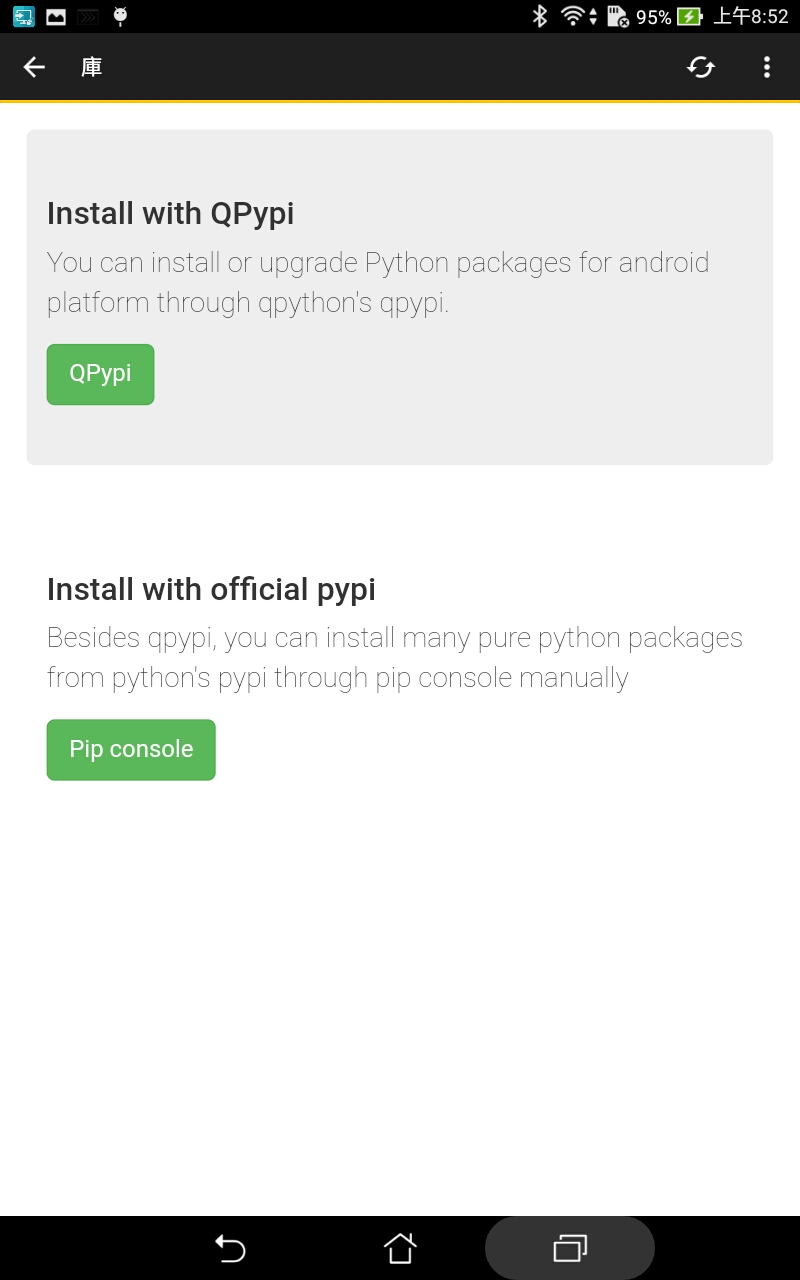Tap the picture notification icon in status bar
Screen dimensions: 800x1280
tap(56, 16)
